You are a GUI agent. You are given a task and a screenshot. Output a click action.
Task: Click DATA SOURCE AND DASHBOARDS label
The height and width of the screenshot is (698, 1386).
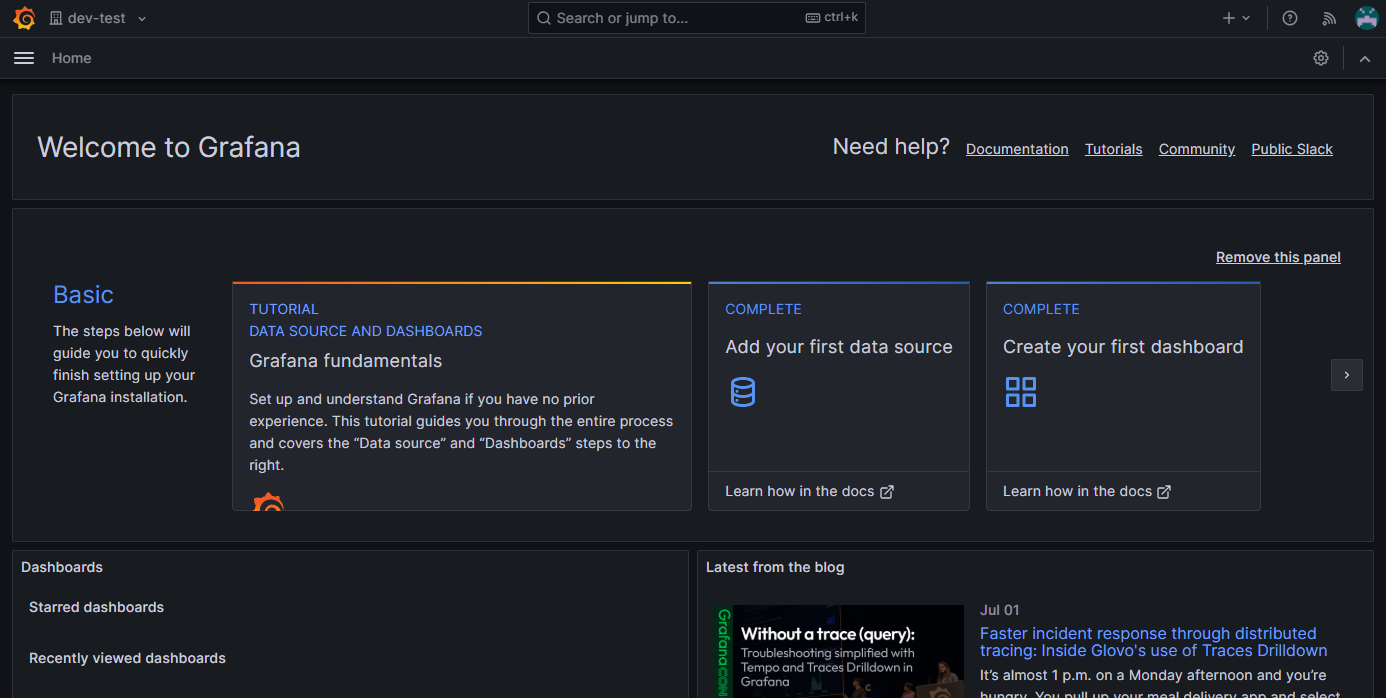(x=366, y=331)
